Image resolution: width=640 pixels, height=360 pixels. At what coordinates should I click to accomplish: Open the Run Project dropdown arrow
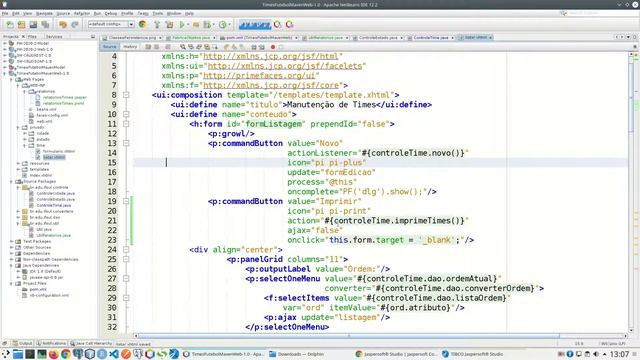(x=188, y=25)
